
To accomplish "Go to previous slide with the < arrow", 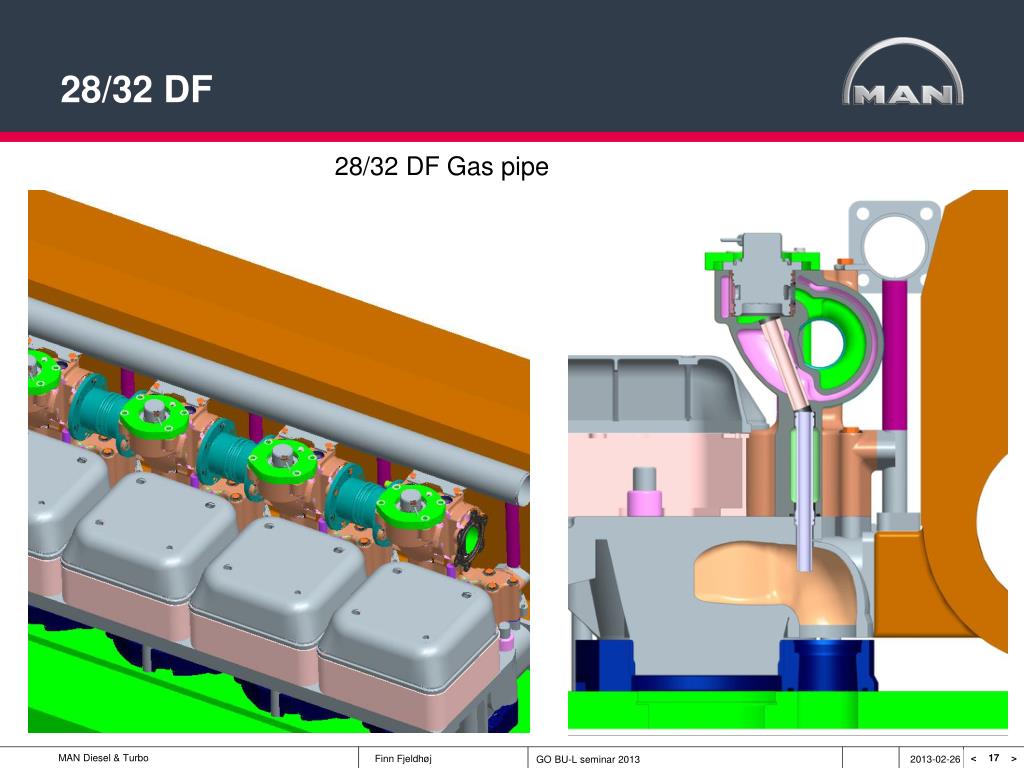I will (x=973, y=759).
